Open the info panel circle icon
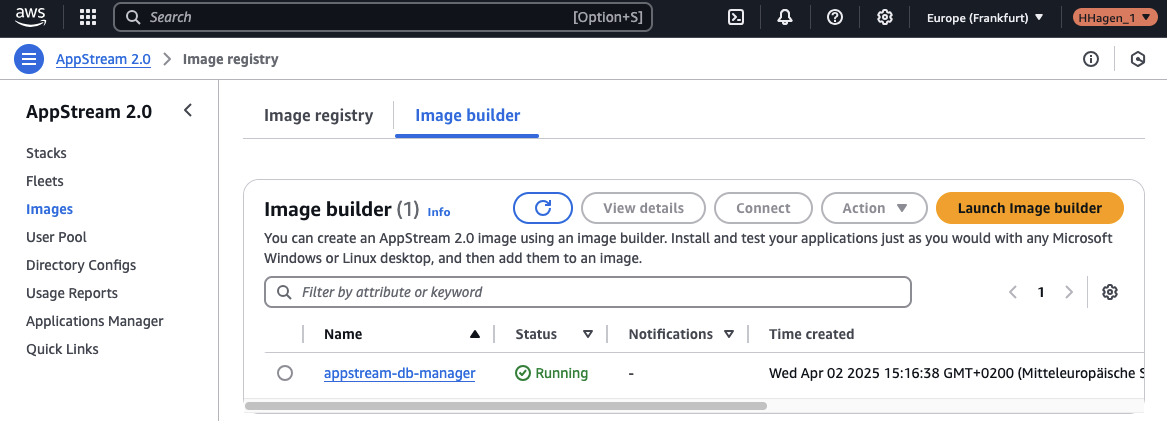The height and width of the screenshot is (421, 1167). coord(1091,59)
